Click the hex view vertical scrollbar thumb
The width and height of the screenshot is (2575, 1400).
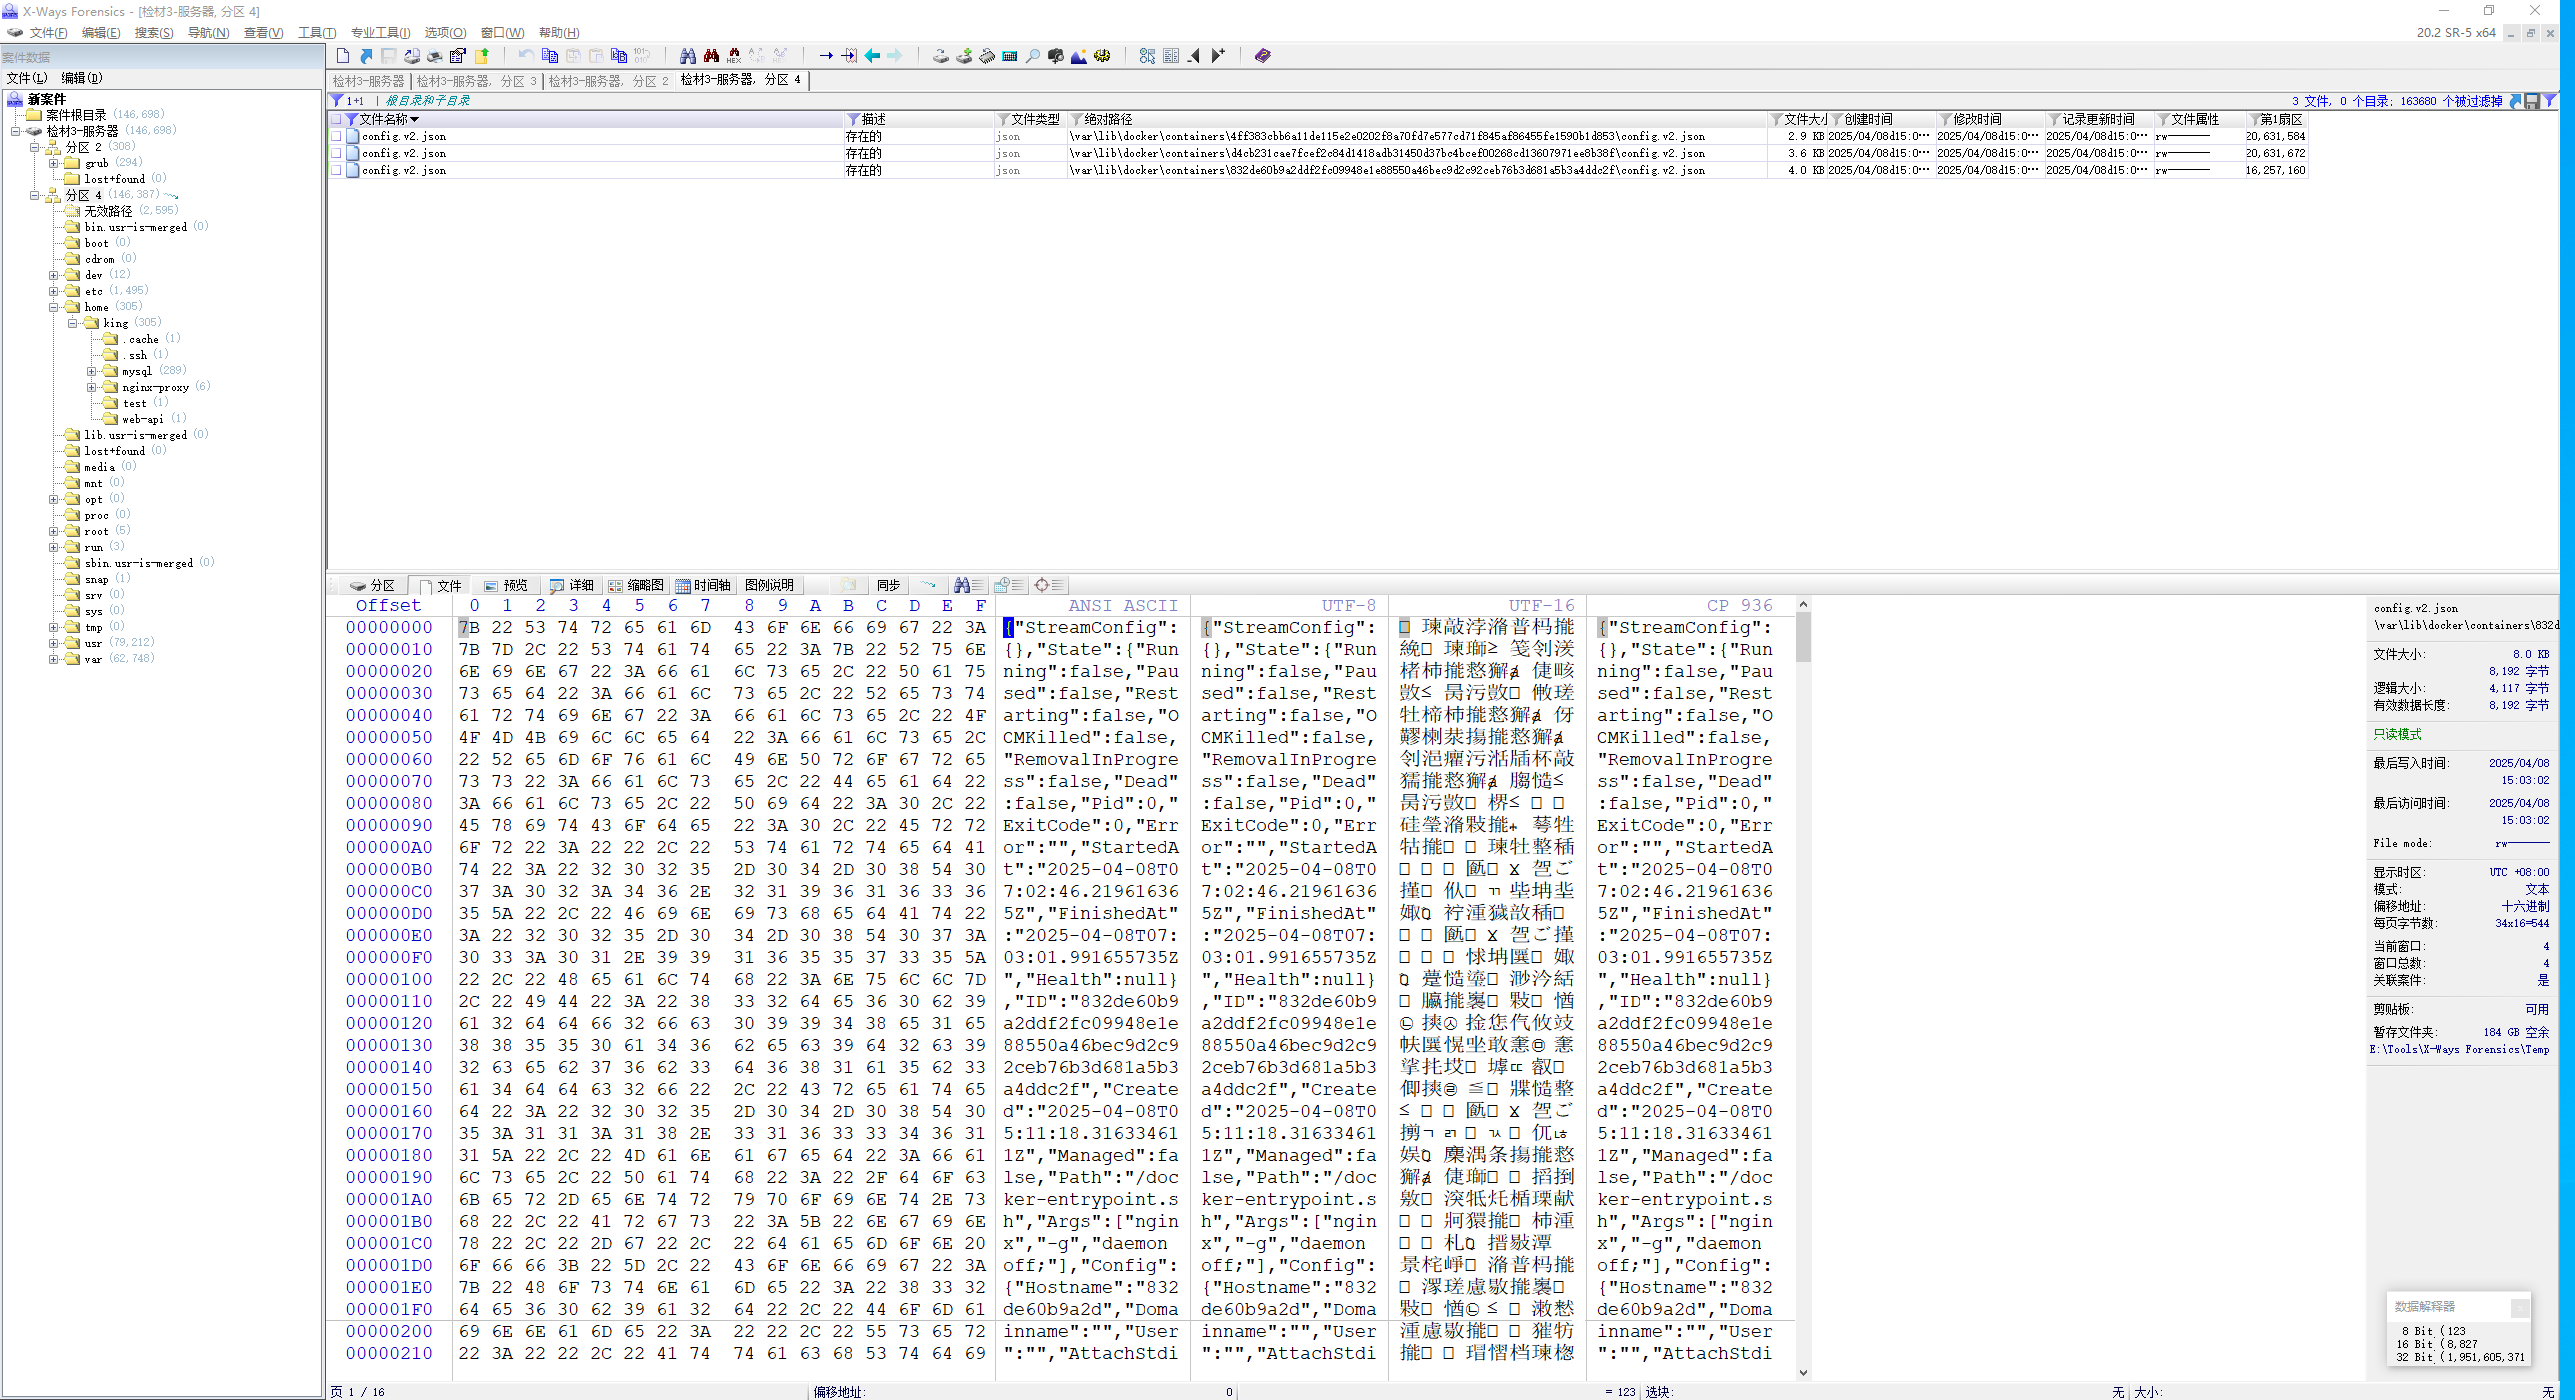1803,637
